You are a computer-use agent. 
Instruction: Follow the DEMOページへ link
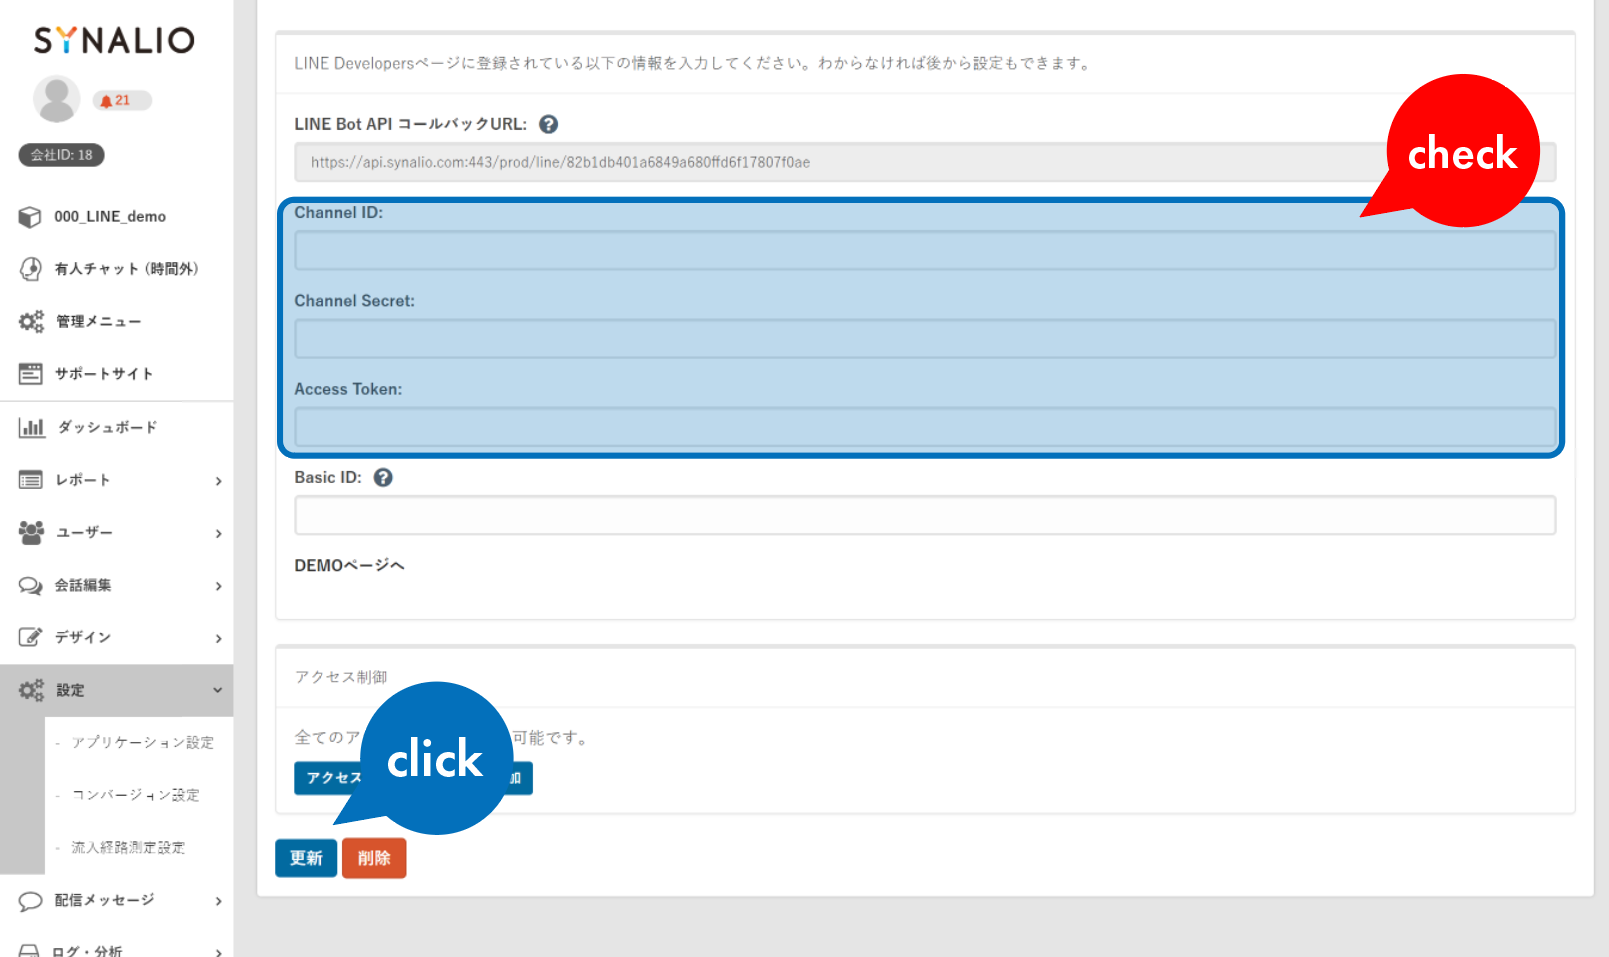[x=349, y=566]
